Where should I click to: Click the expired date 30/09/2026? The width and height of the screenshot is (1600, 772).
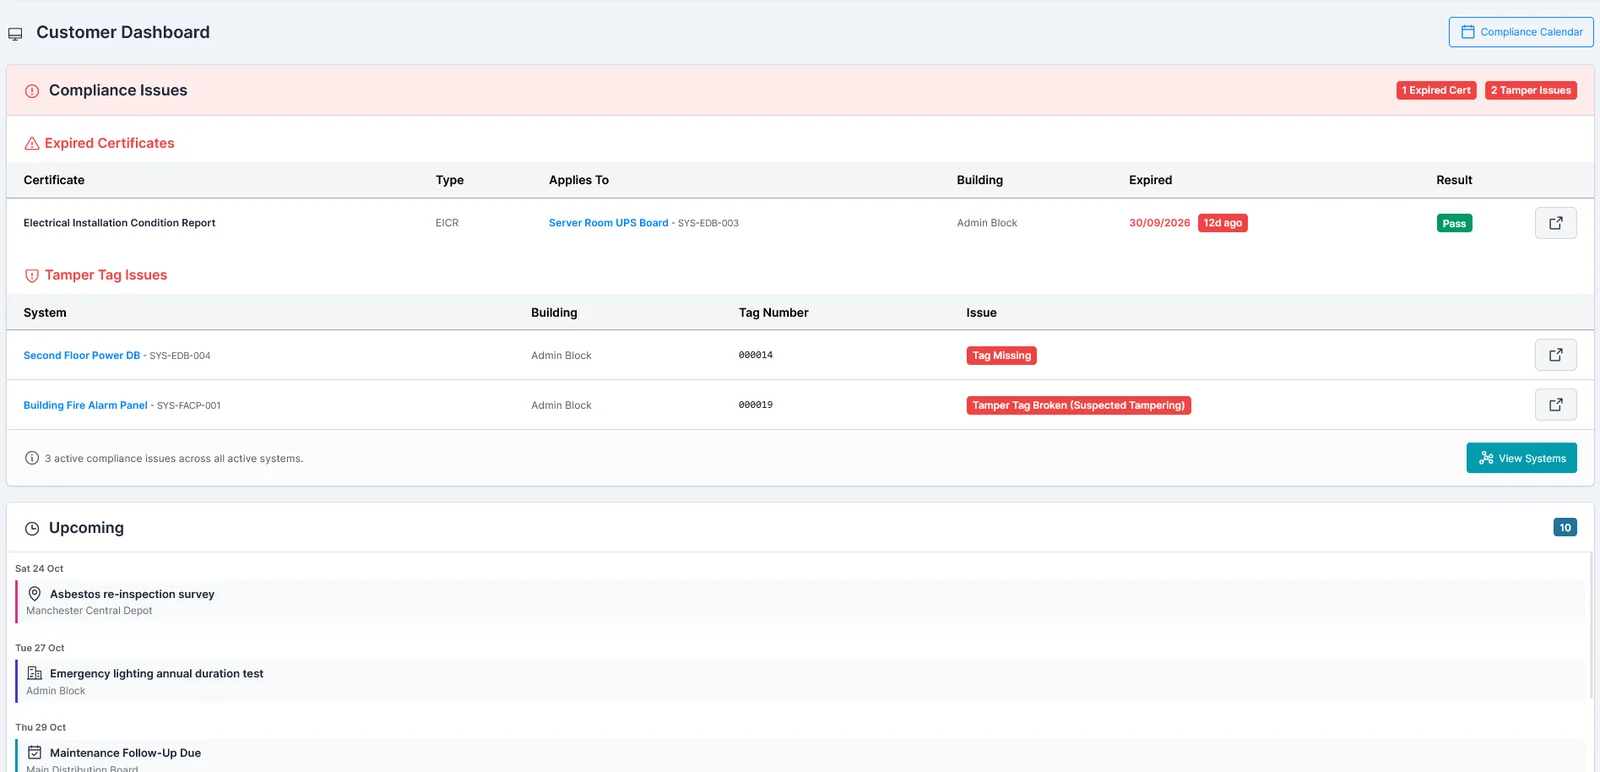pyautogui.click(x=1160, y=223)
